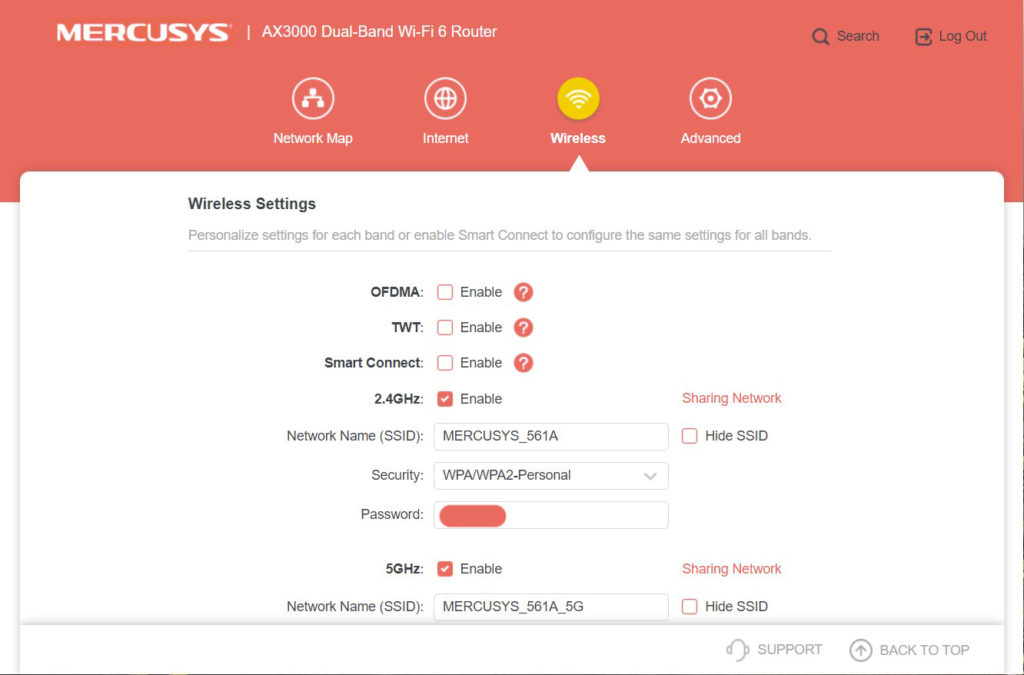
Task: Switch to the Wireless tab
Action: click(578, 100)
